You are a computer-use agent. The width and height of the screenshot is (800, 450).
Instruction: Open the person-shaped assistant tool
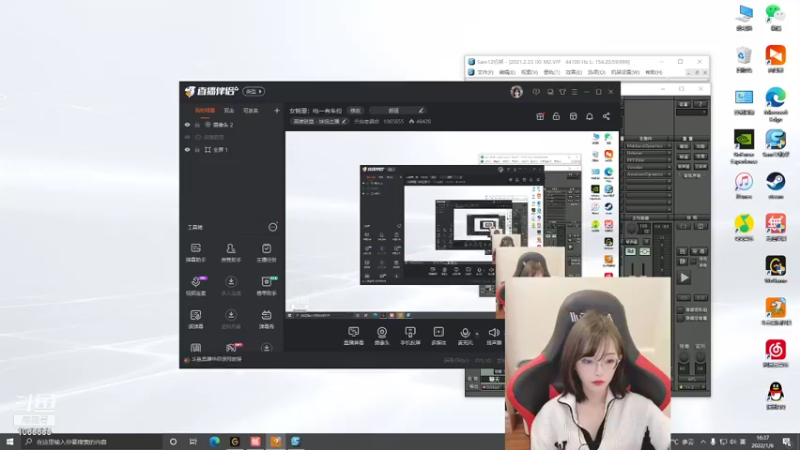click(231, 253)
